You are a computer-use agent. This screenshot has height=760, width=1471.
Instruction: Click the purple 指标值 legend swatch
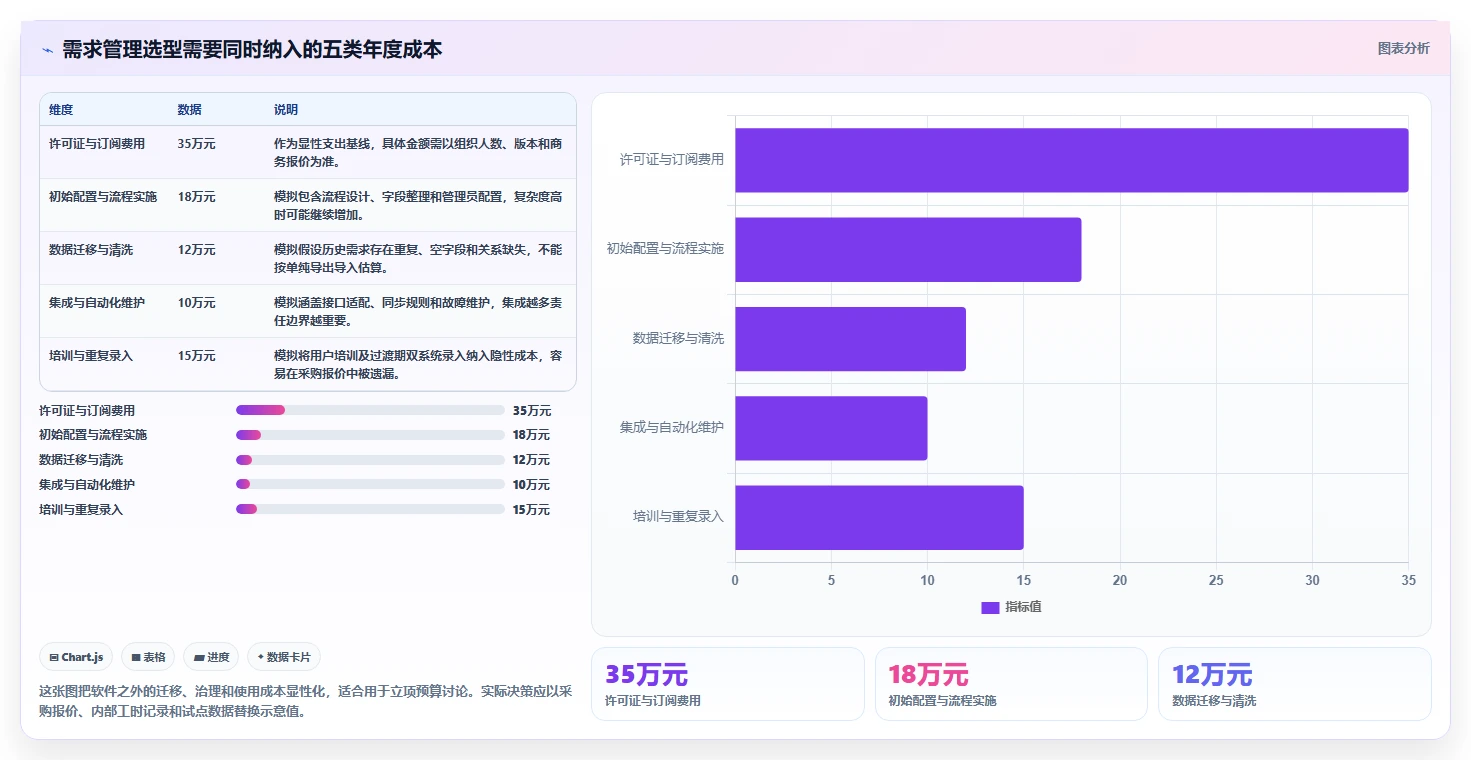[x=990, y=607]
